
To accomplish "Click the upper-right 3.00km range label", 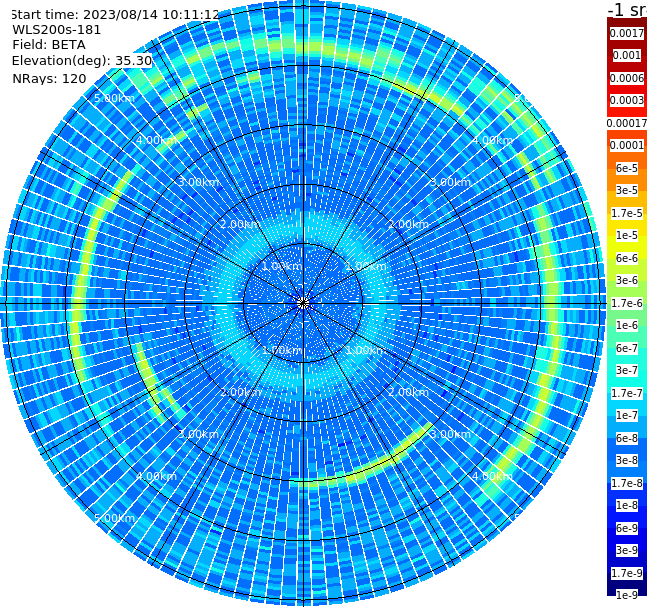I will pos(450,182).
